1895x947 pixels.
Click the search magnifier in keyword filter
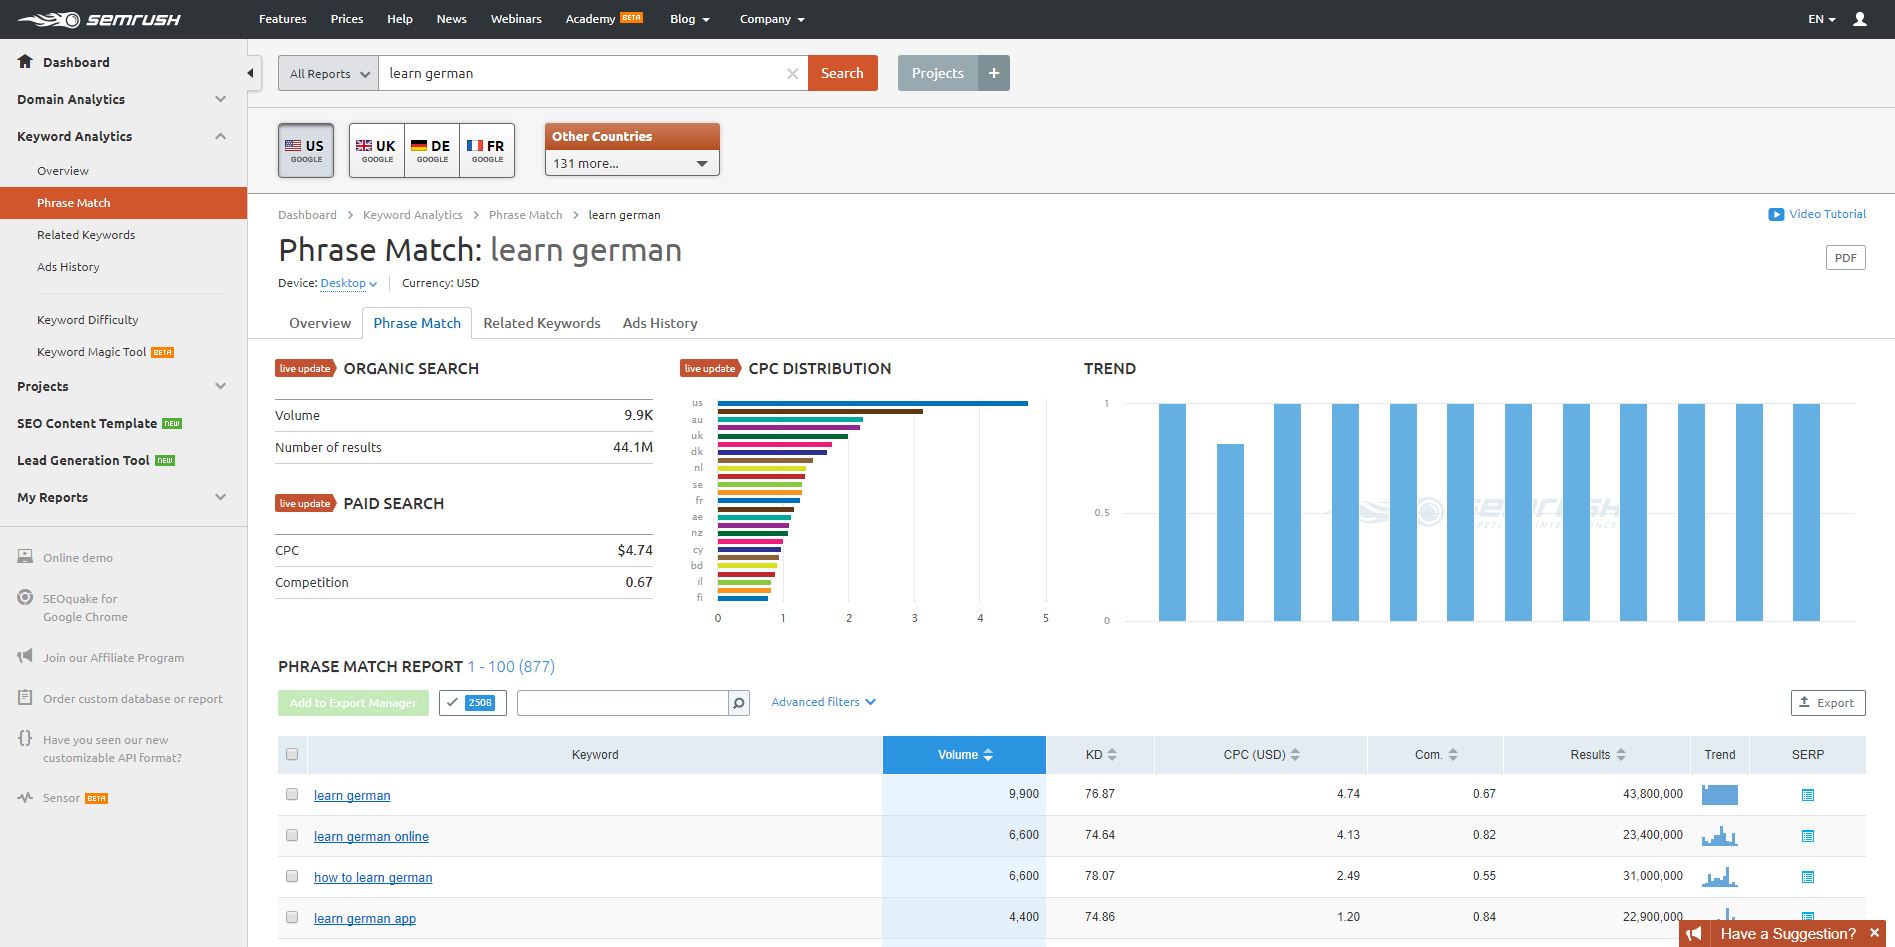click(x=739, y=703)
